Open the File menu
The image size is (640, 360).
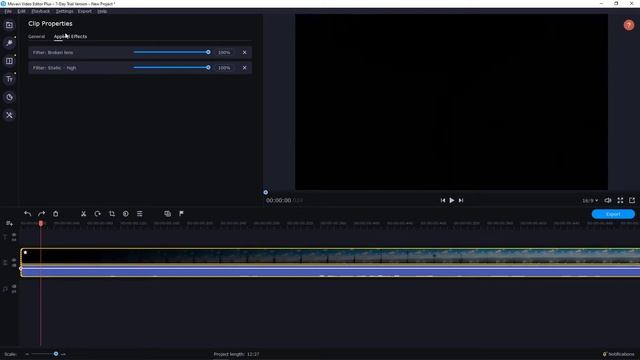pyautogui.click(x=8, y=11)
